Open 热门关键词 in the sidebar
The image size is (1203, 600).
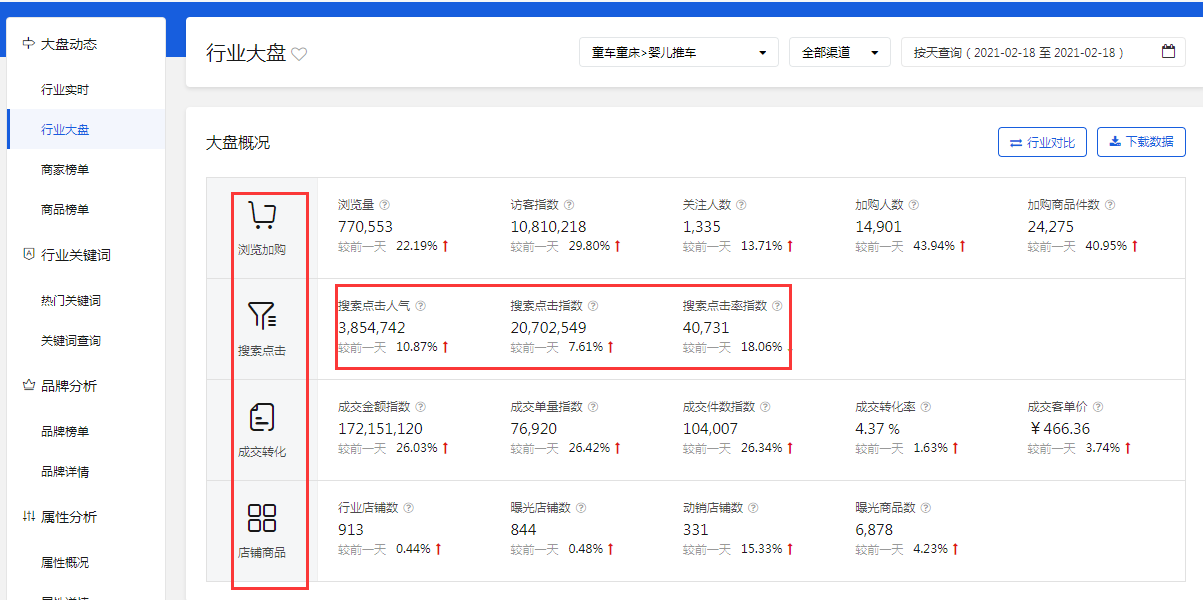pos(71,301)
